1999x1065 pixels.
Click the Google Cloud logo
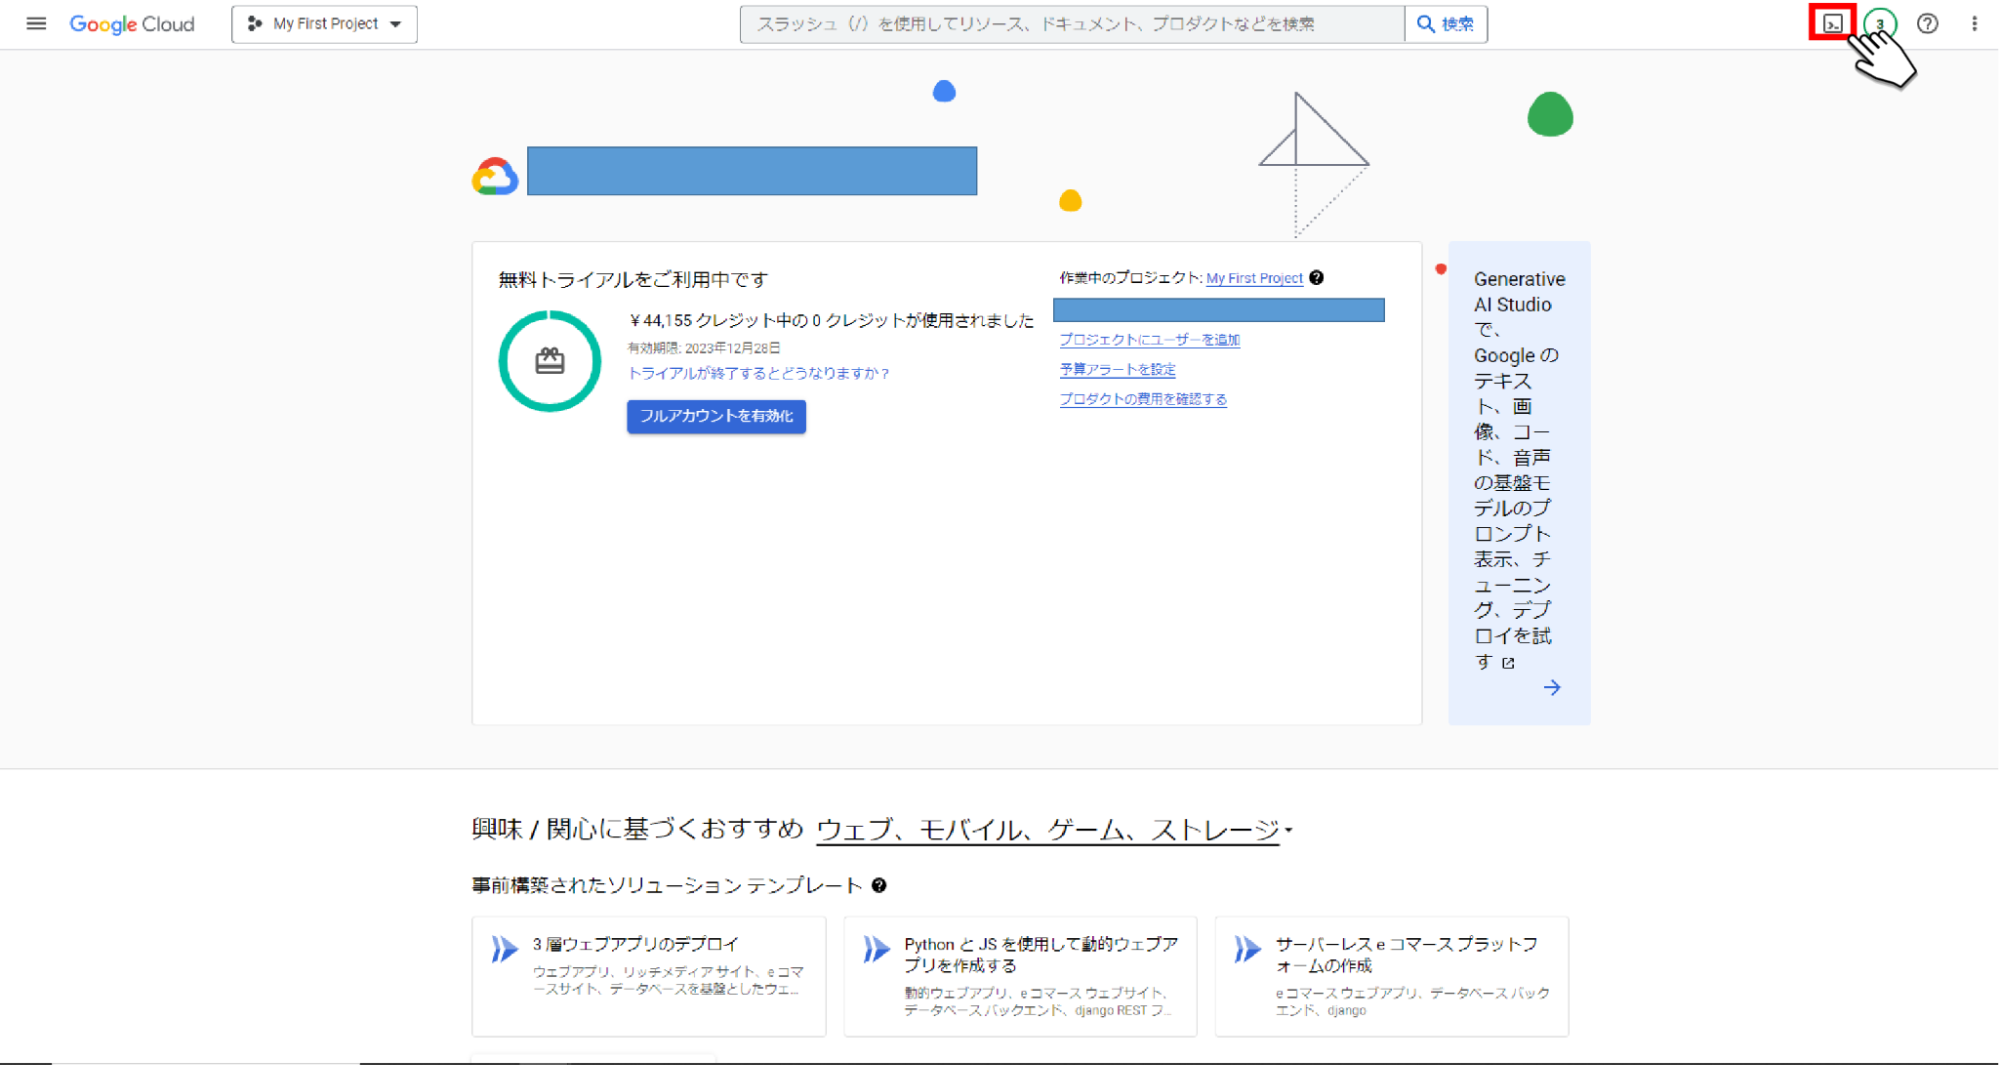click(131, 24)
